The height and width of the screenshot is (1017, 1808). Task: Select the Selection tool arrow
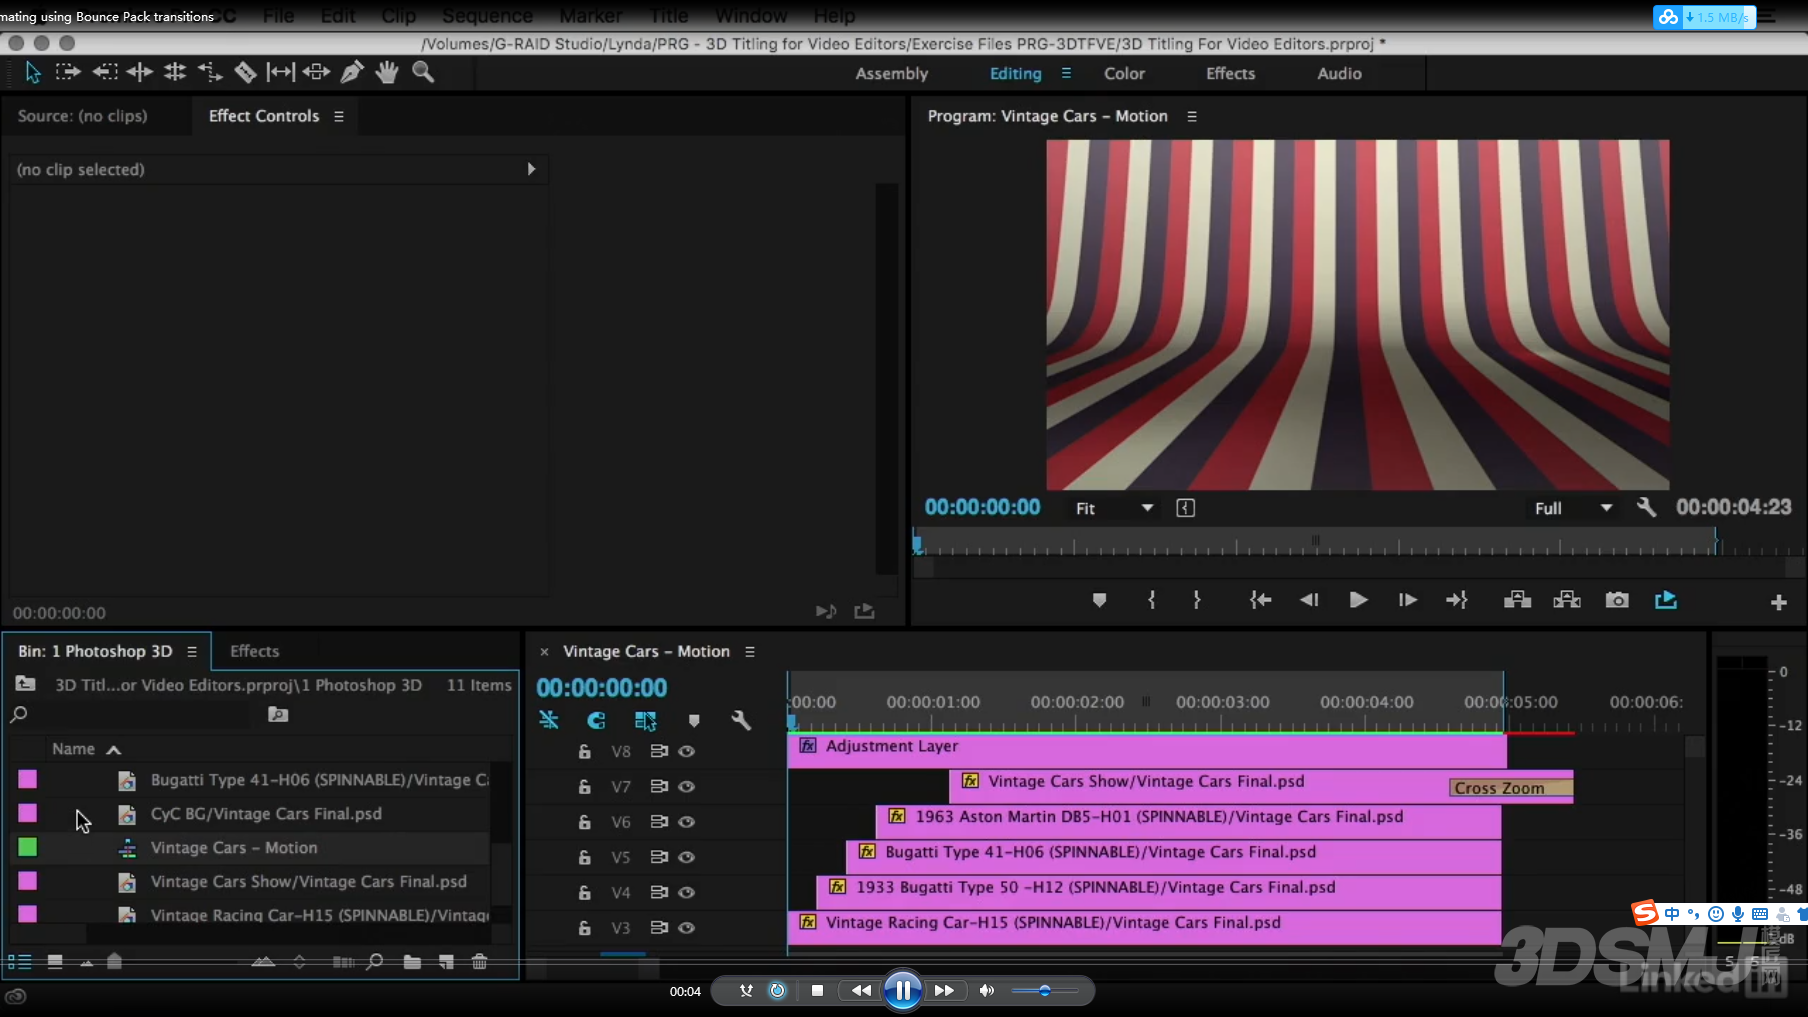(32, 72)
